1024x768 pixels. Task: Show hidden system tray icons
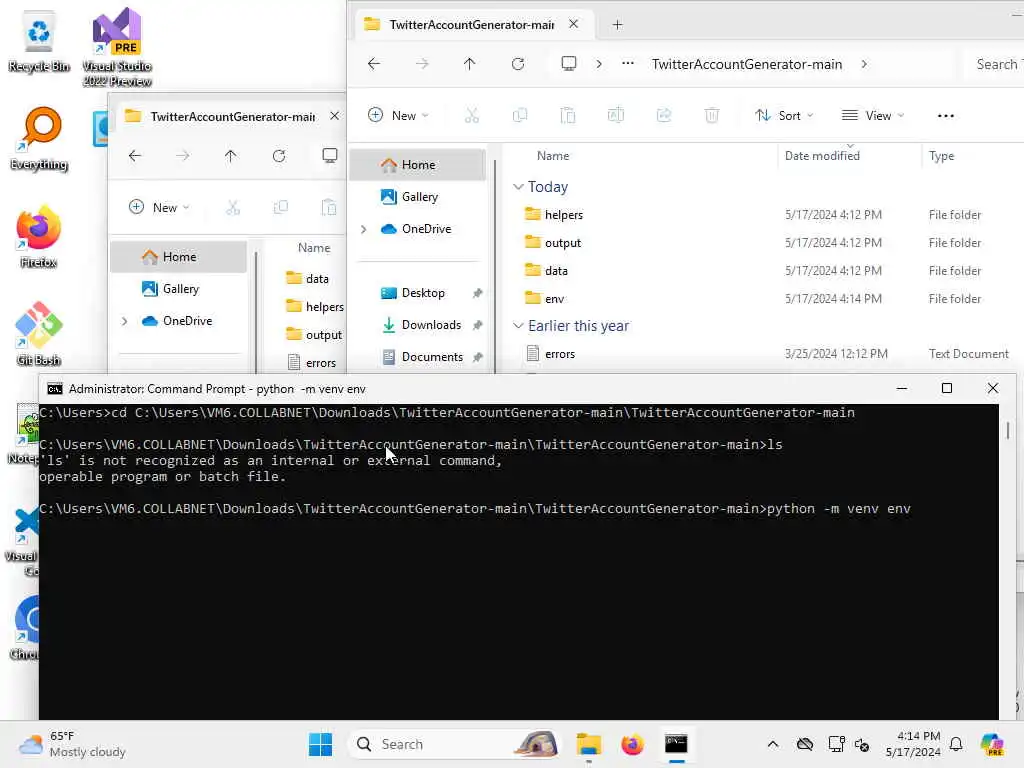tap(773, 744)
